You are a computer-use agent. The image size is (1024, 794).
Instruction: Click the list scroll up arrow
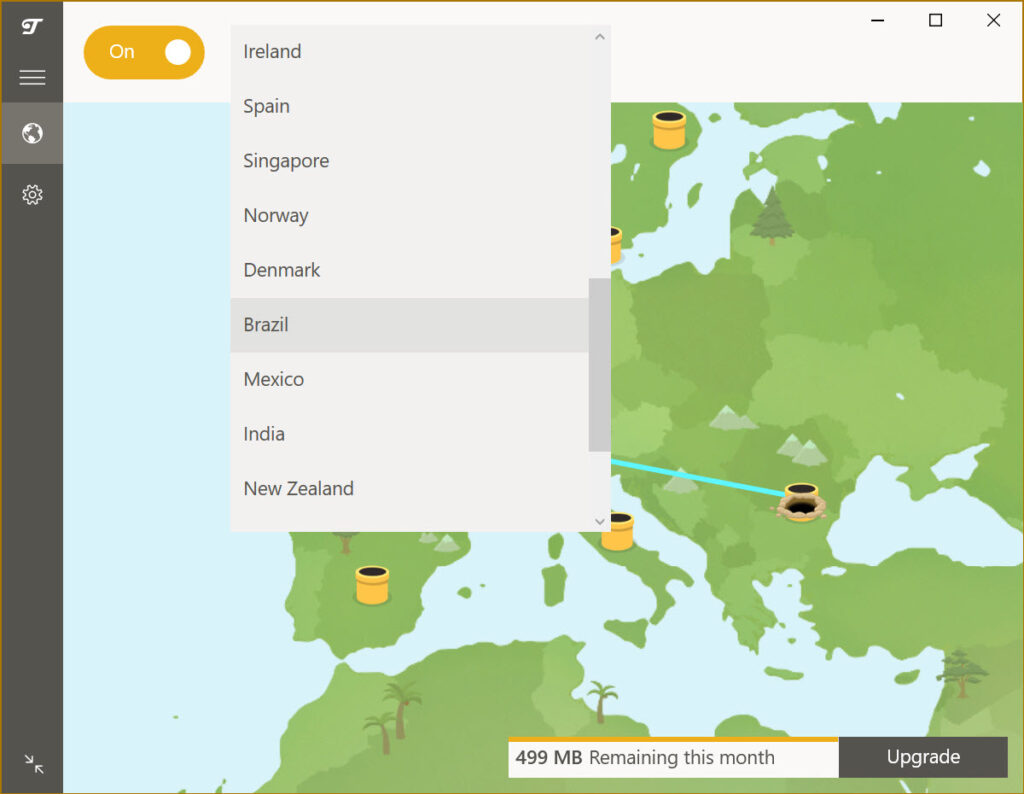point(600,37)
